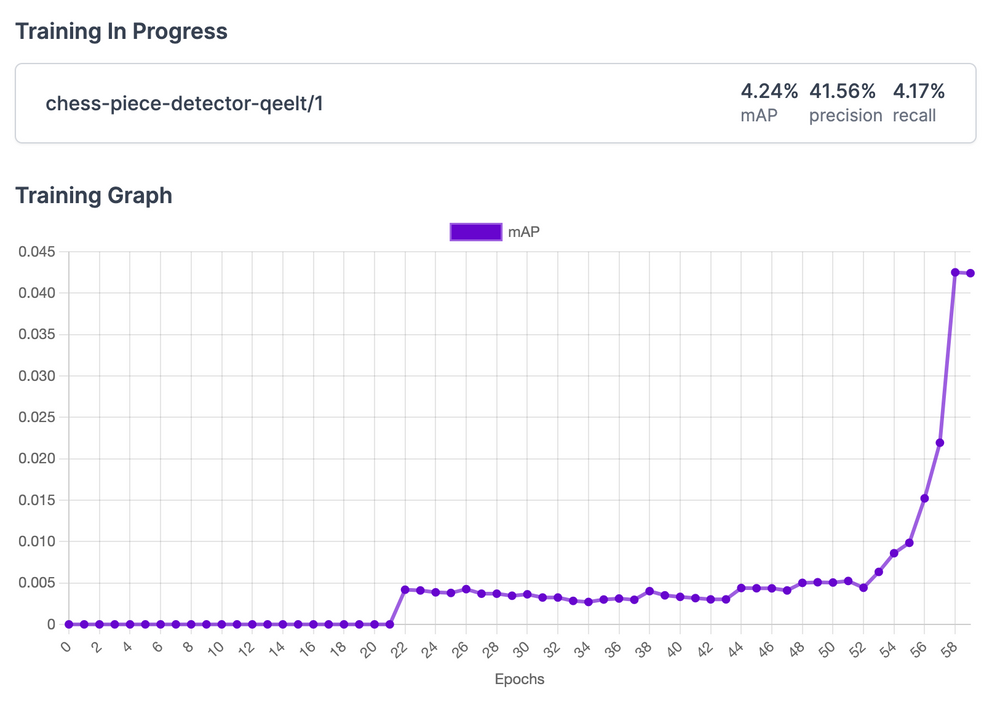This screenshot has width=1000, height=715.
Task: Click the 41.56% precision metric value
Action: coord(845,90)
